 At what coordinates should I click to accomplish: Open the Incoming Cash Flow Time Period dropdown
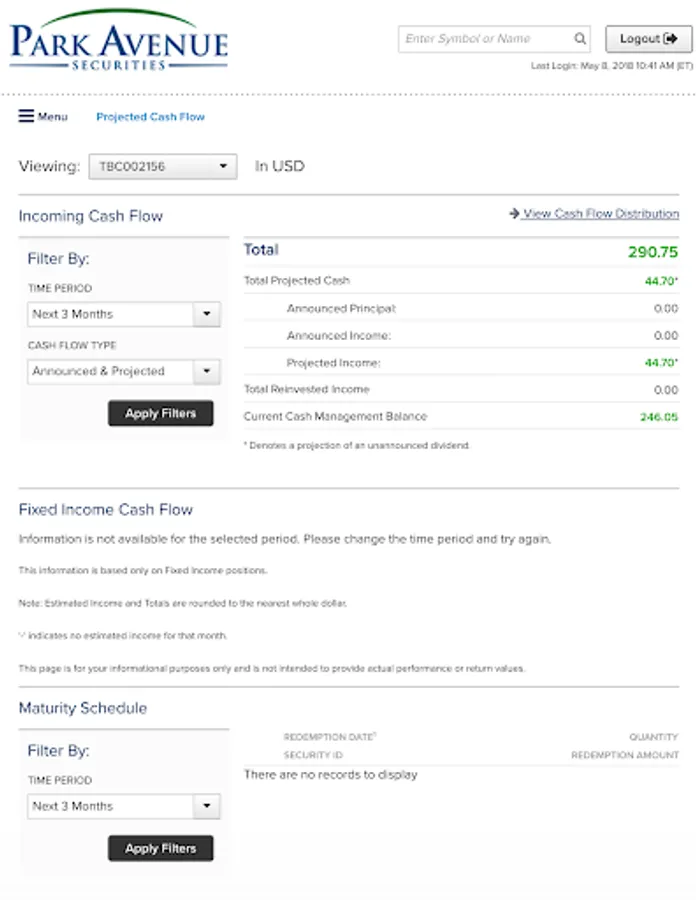pyautogui.click(x=124, y=314)
